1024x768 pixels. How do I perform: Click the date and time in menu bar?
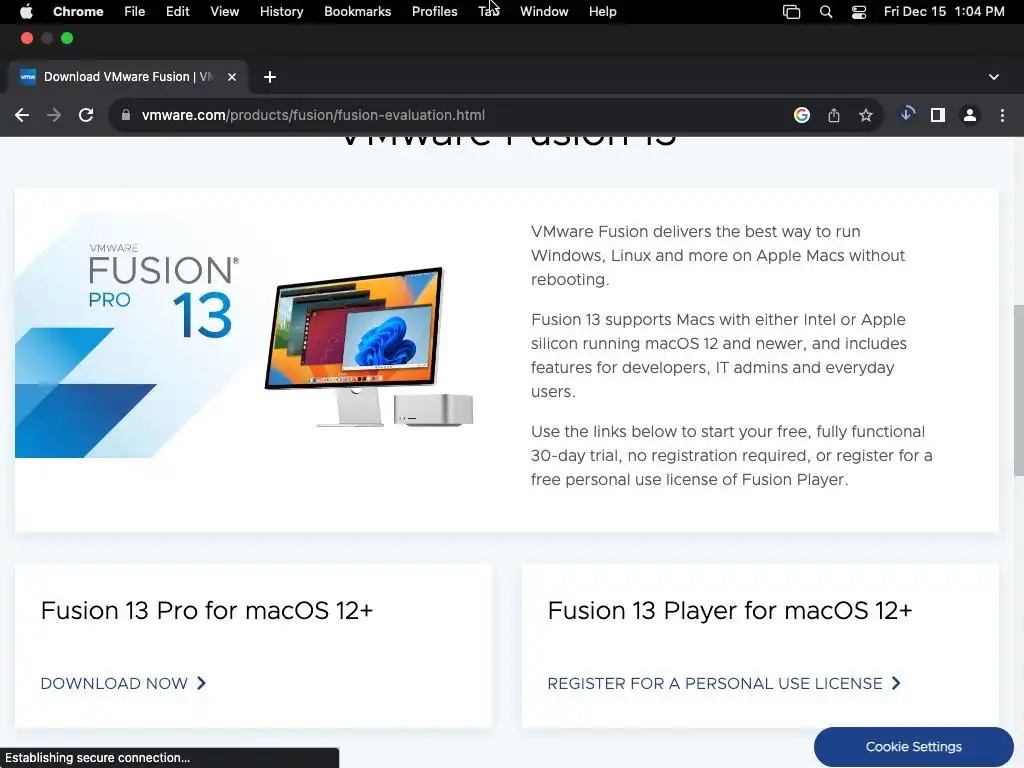[x=944, y=11]
